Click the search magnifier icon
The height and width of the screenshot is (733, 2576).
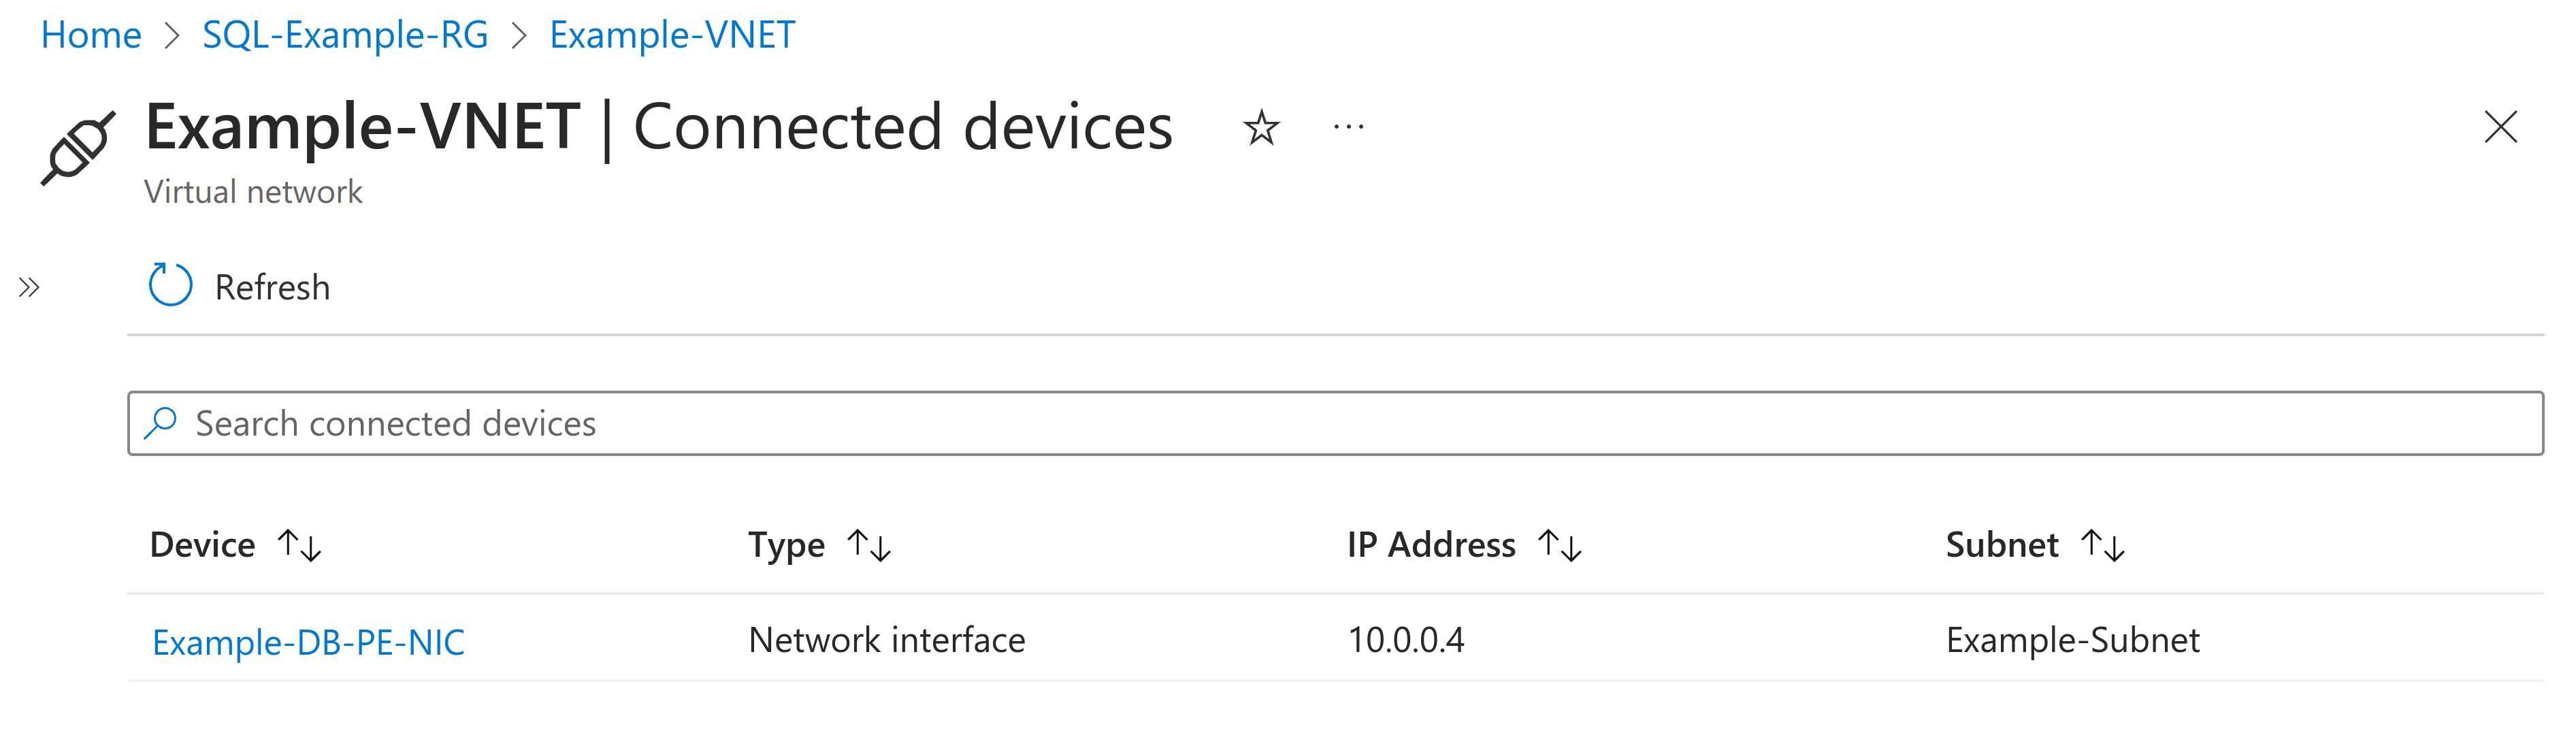(161, 423)
